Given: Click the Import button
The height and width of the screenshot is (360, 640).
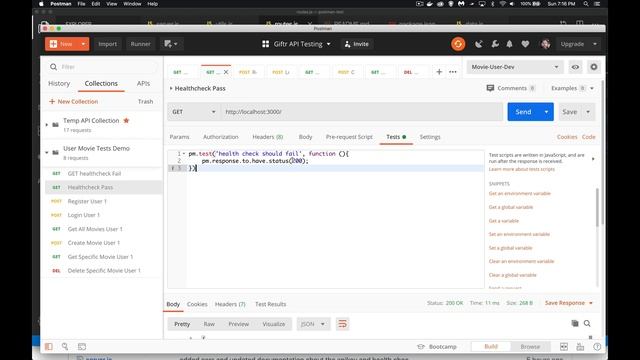Looking at the screenshot, I should pos(107,44).
